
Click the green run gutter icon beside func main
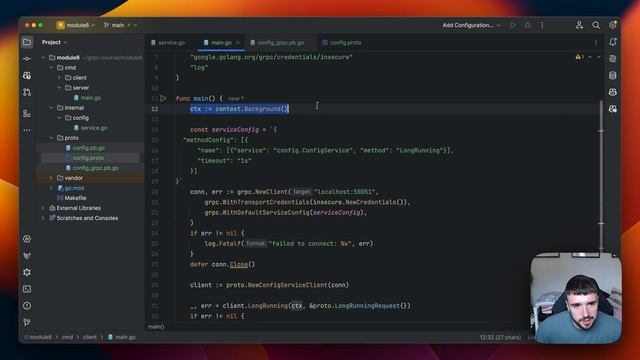click(163, 98)
